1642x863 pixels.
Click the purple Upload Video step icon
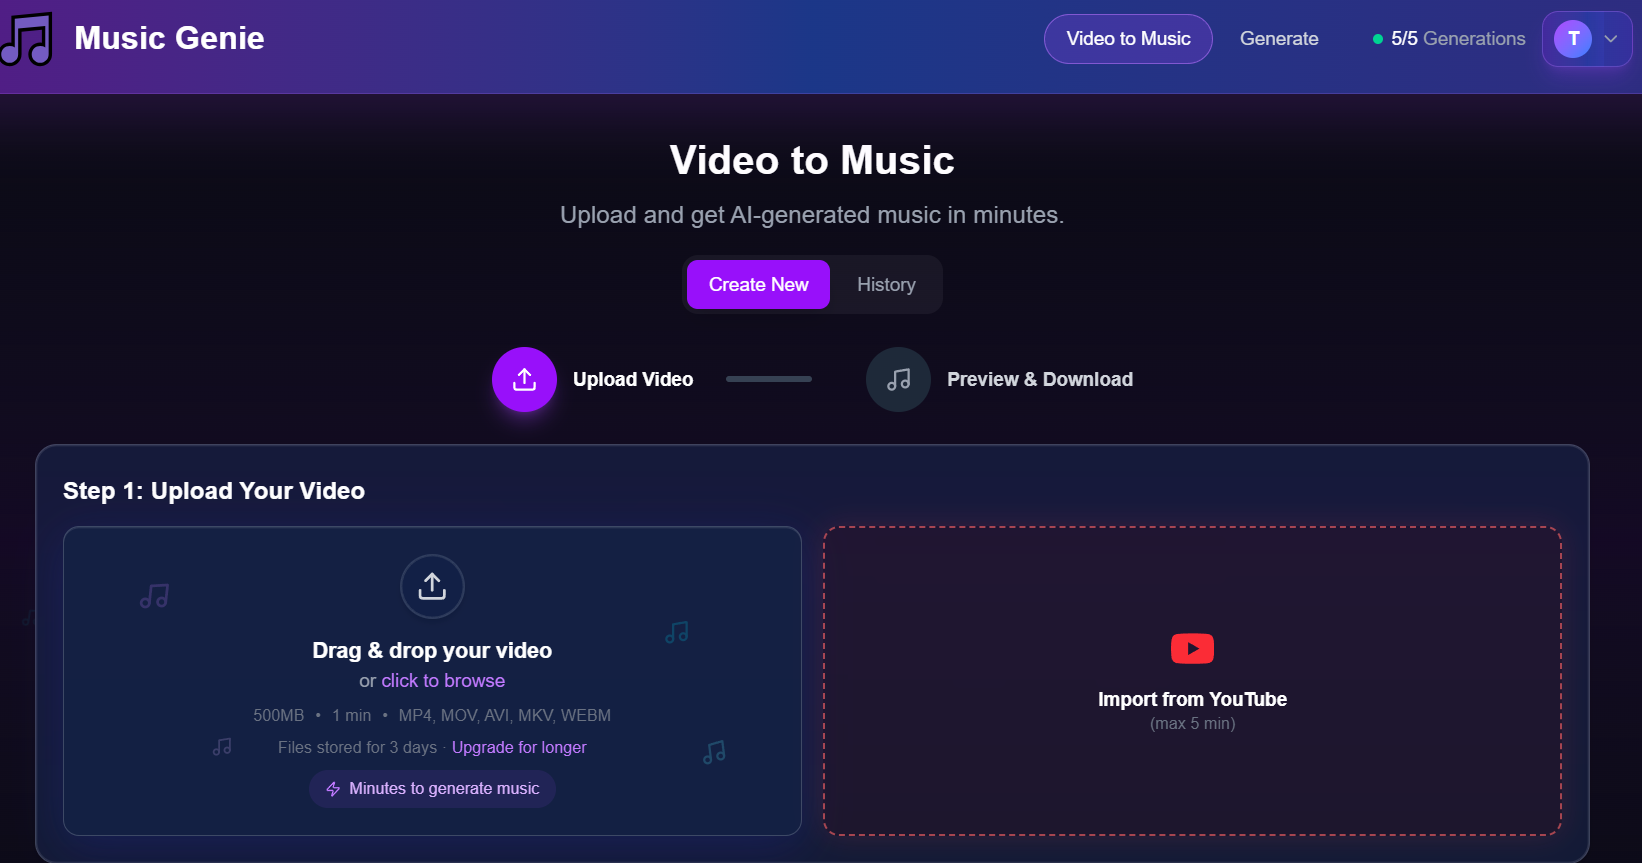(524, 379)
